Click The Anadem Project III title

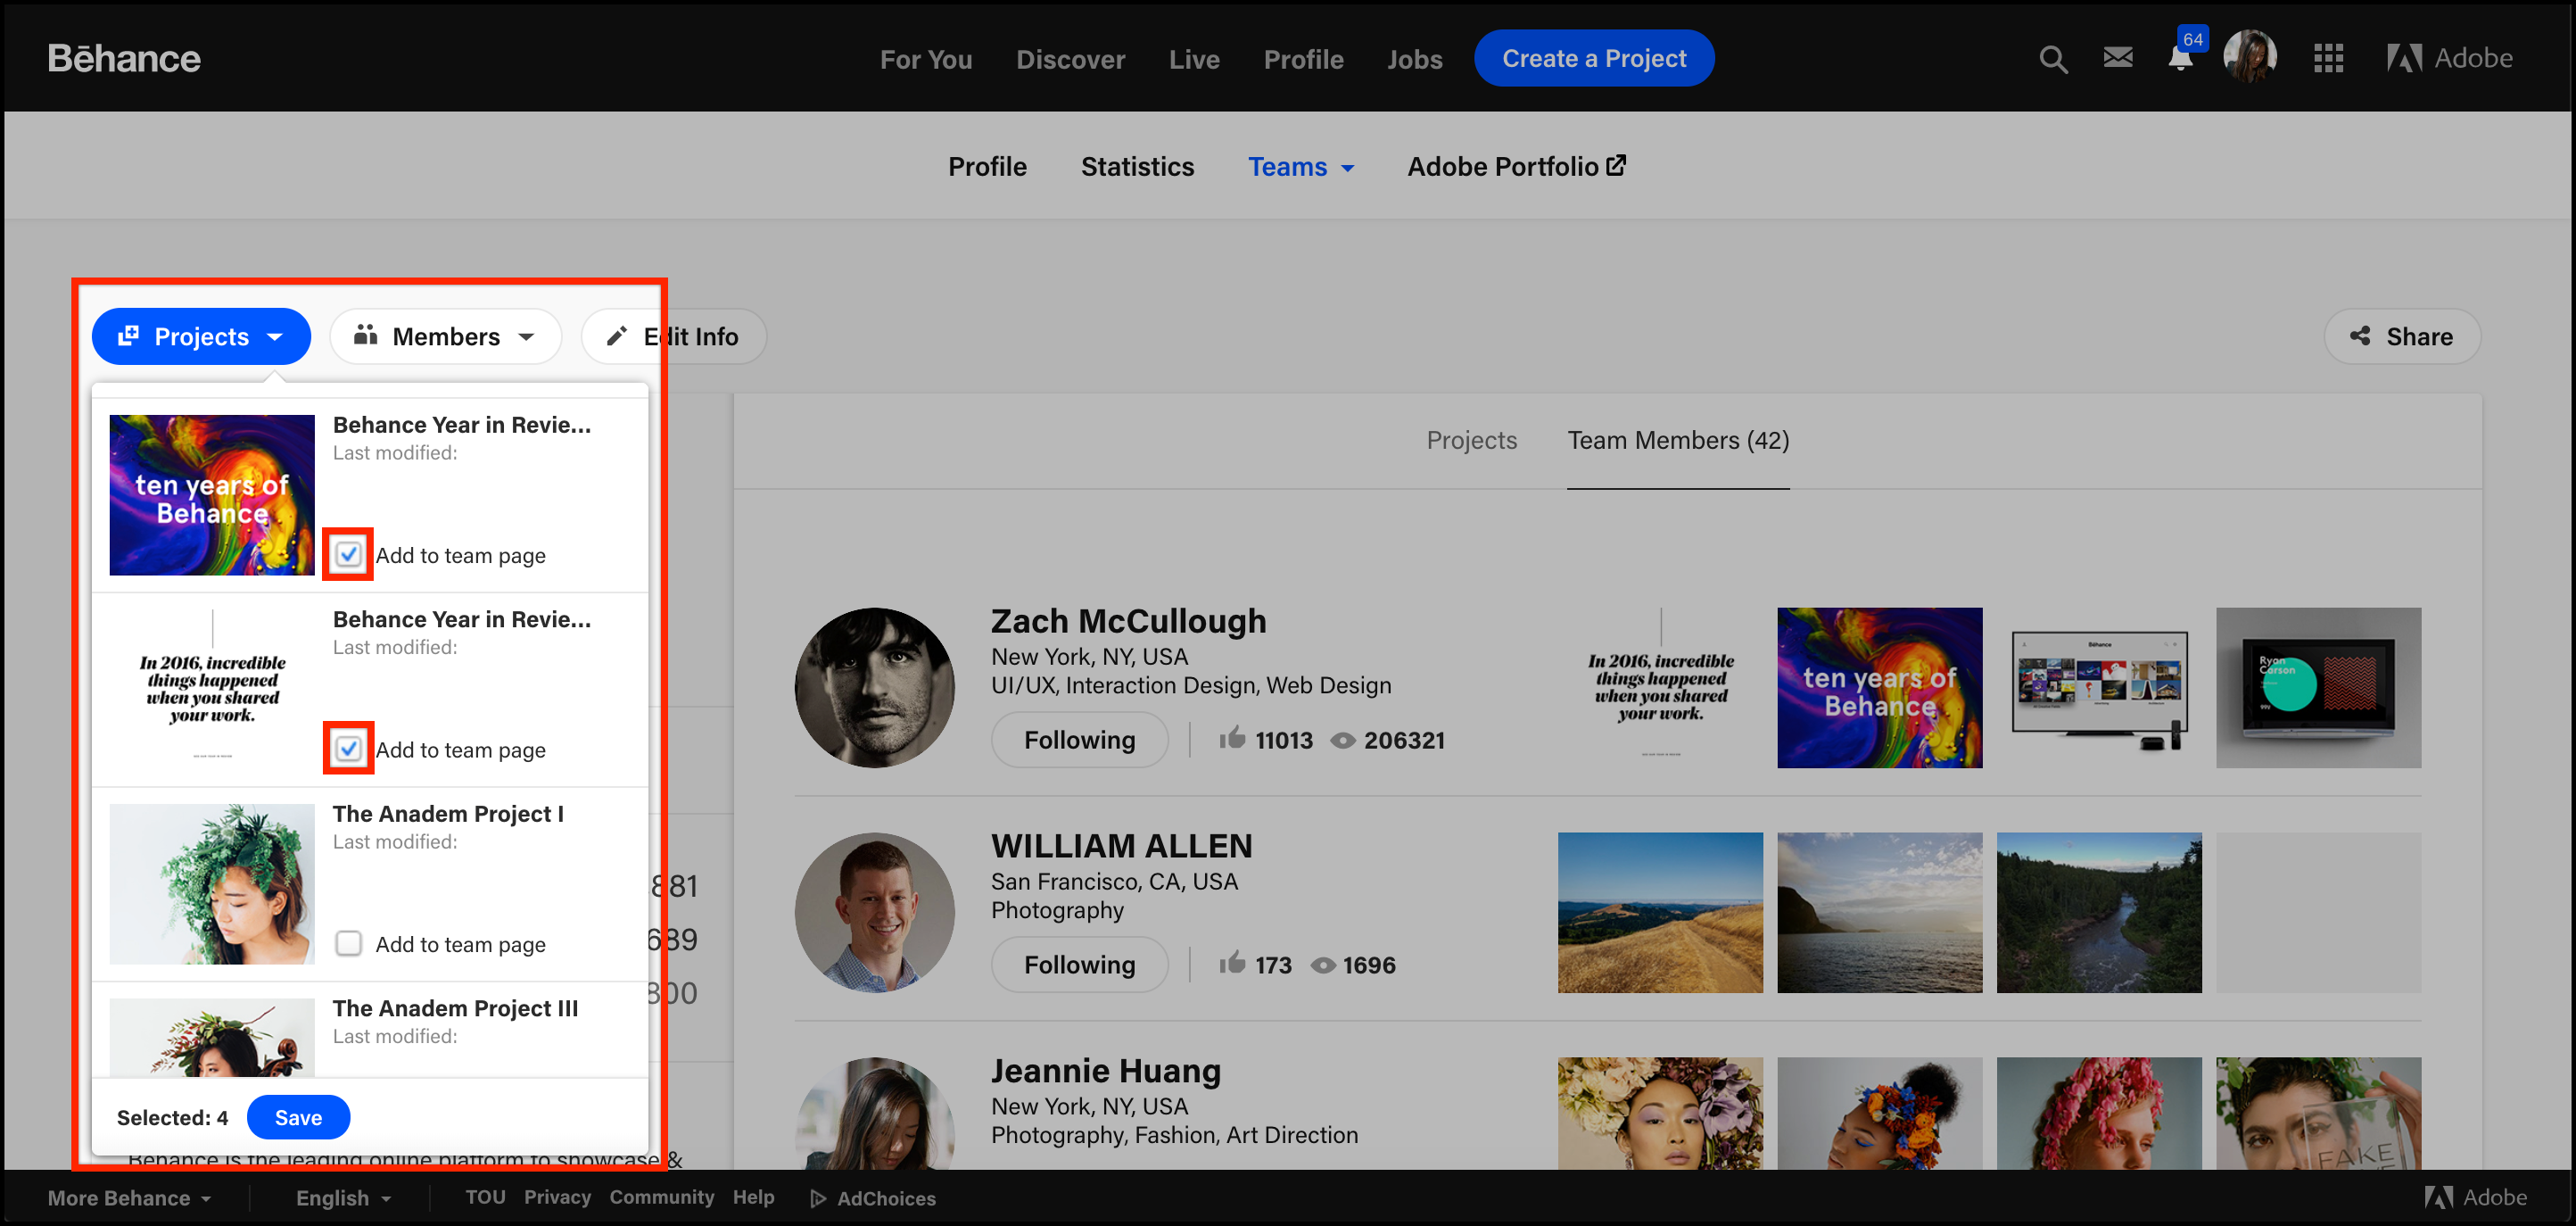(x=455, y=1008)
